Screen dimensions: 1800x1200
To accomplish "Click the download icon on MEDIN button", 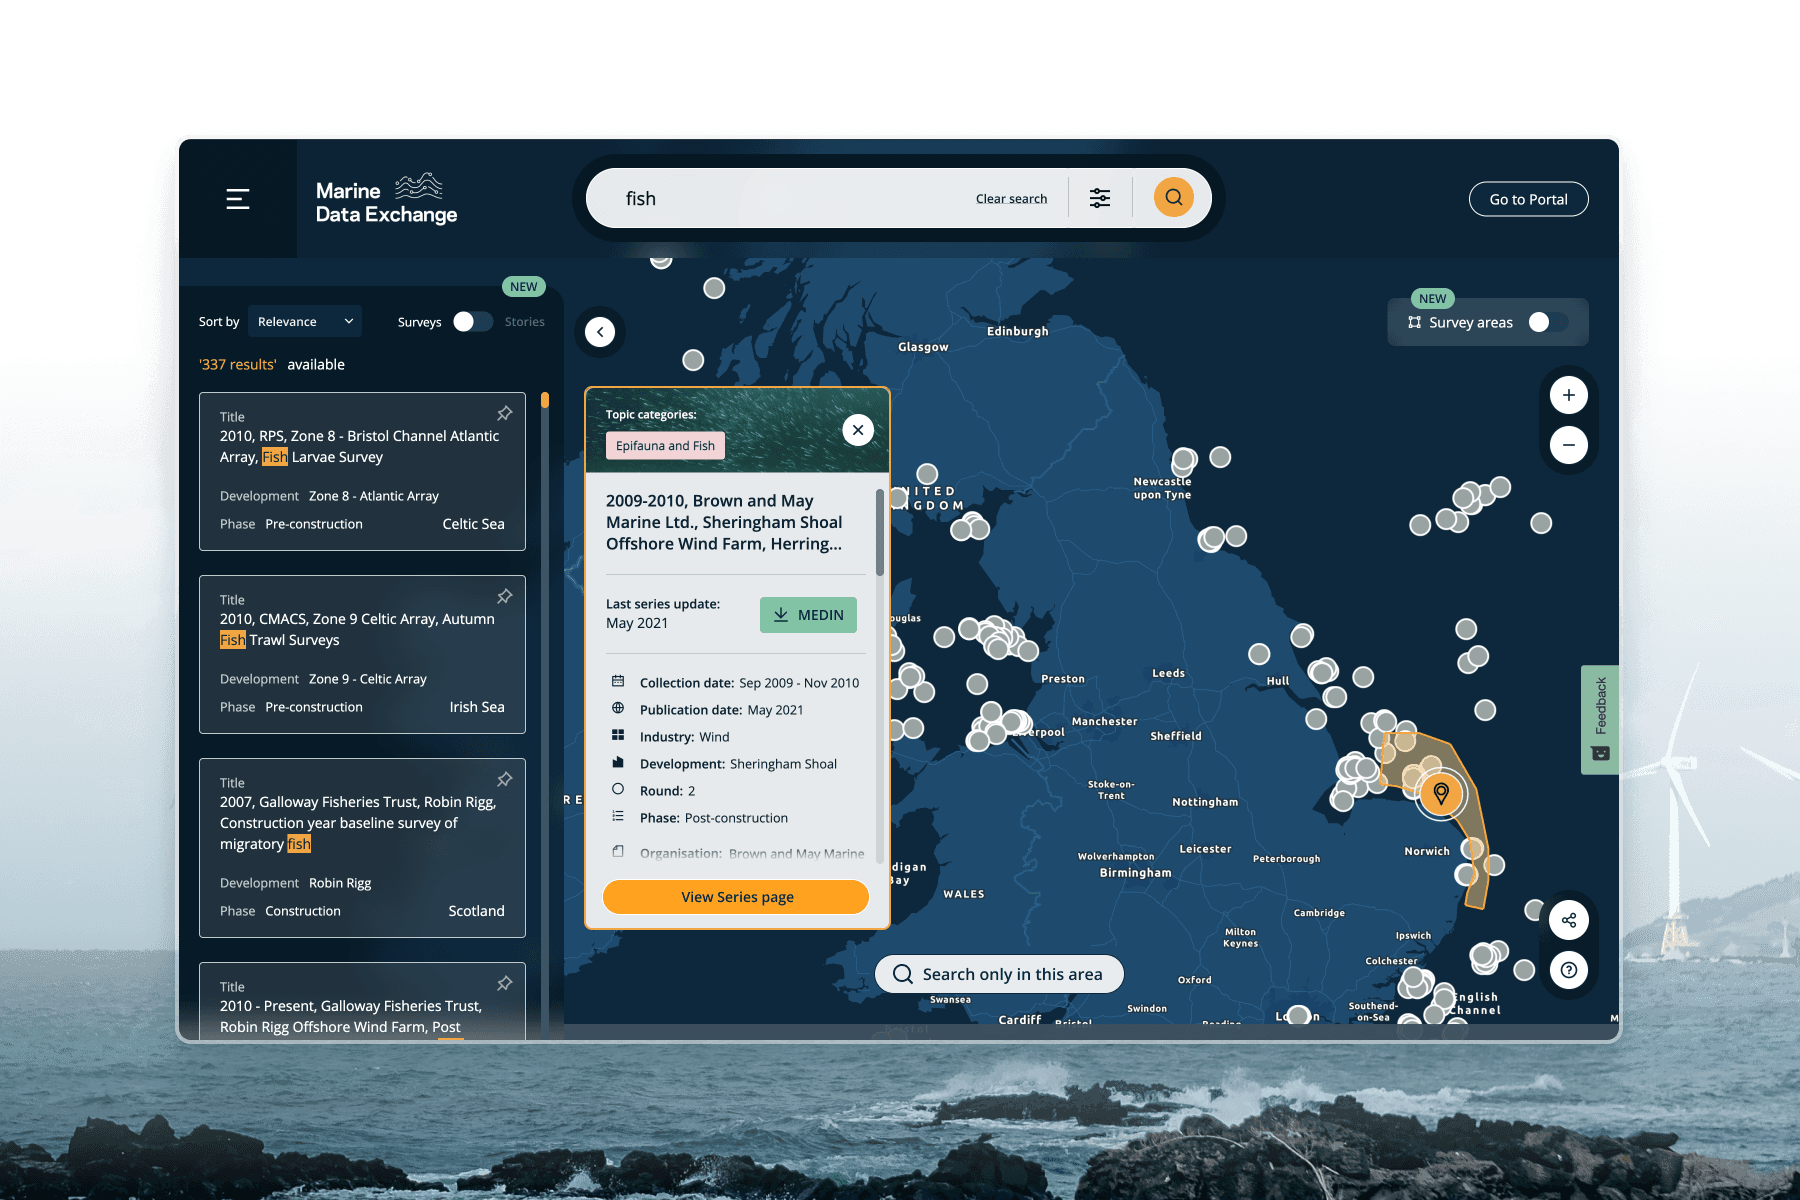I will click(781, 615).
